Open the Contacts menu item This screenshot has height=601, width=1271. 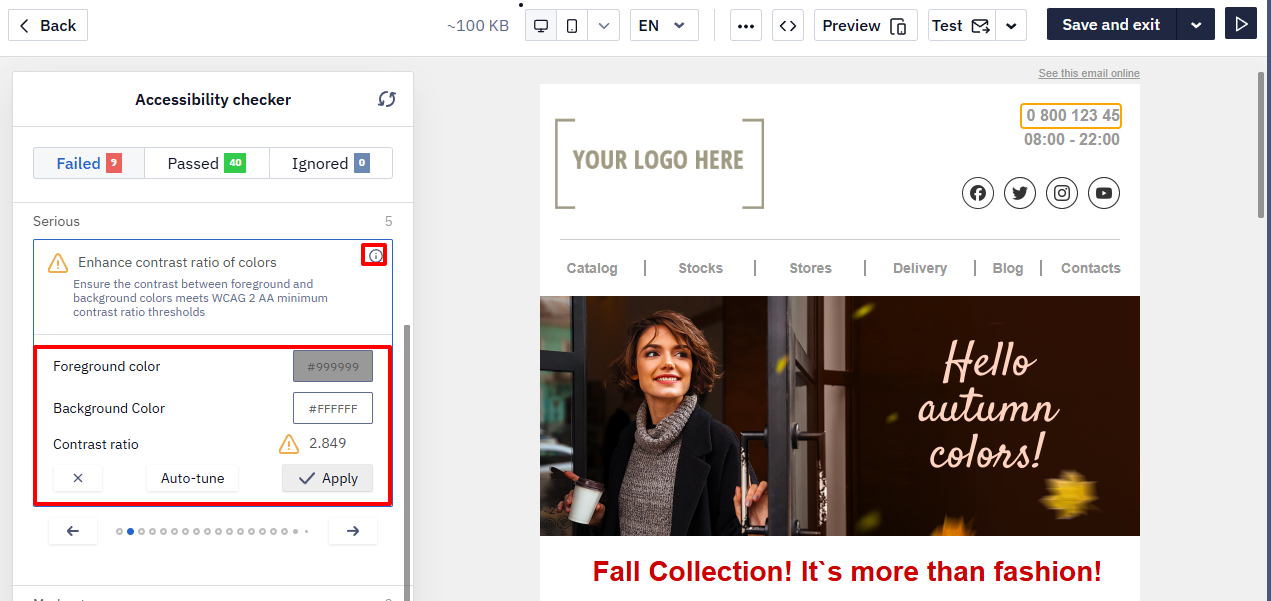click(1091, 268)
